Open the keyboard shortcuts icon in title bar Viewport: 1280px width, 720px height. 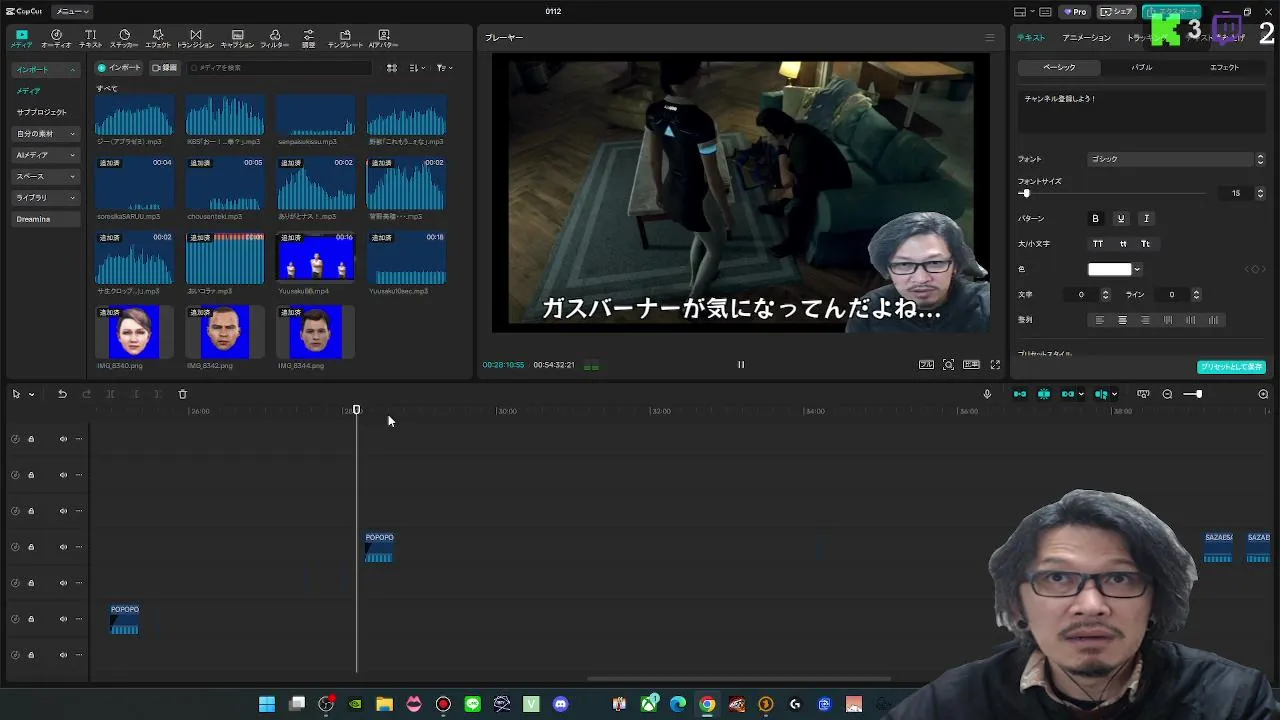click(x=1046, y=12)
